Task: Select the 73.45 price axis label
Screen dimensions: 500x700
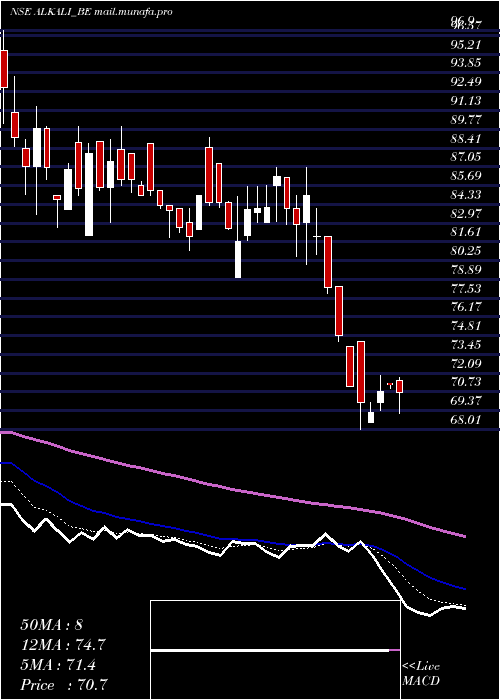Action: click(x=466, y=345)
